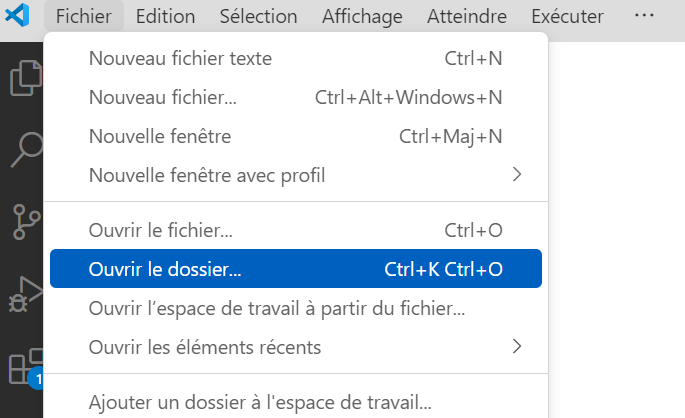Show more menus via ellipsis icon
The image size is (685, 418).
(644, 16)
